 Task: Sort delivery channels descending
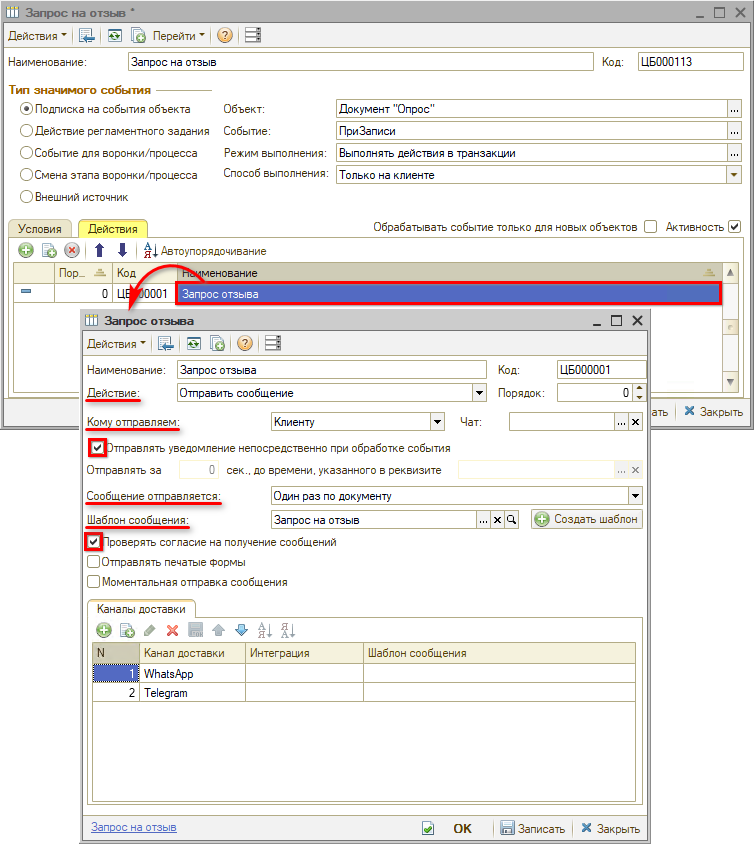(287, 630)
